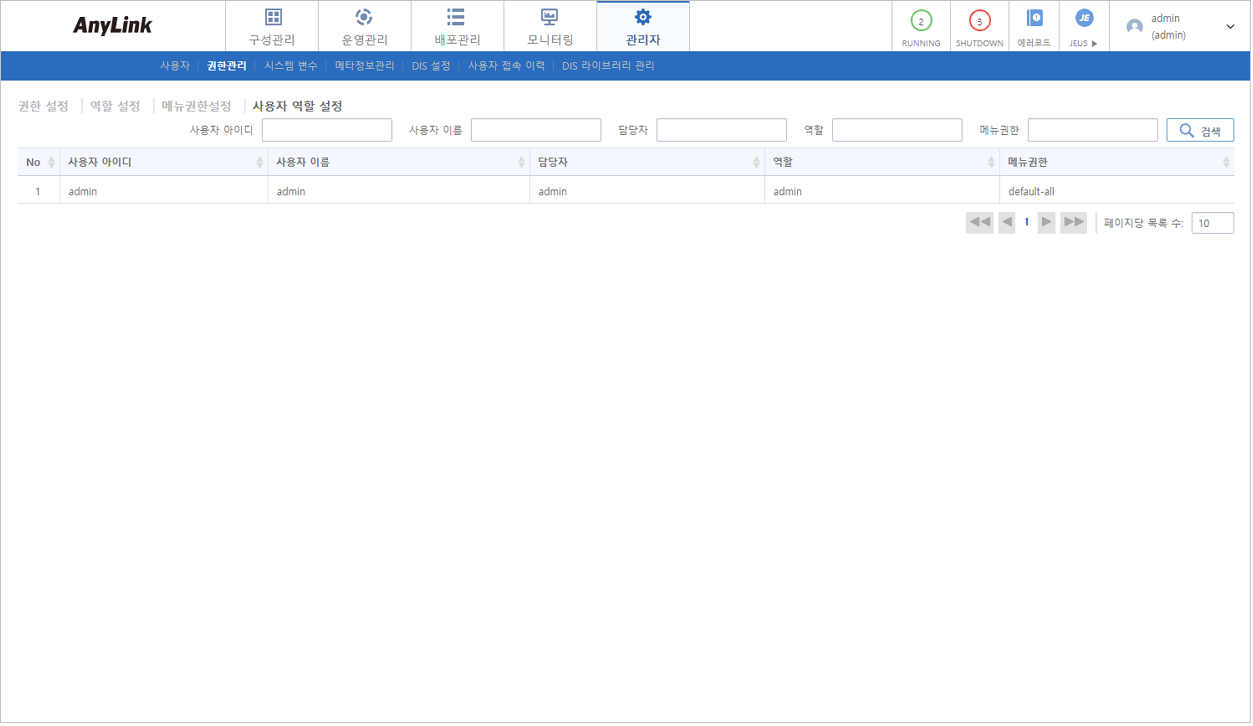Image resolution: width=1253 pixels, height=726 pixels.
Task: Click the JE JEUS circle icon
Action: 1083,18
